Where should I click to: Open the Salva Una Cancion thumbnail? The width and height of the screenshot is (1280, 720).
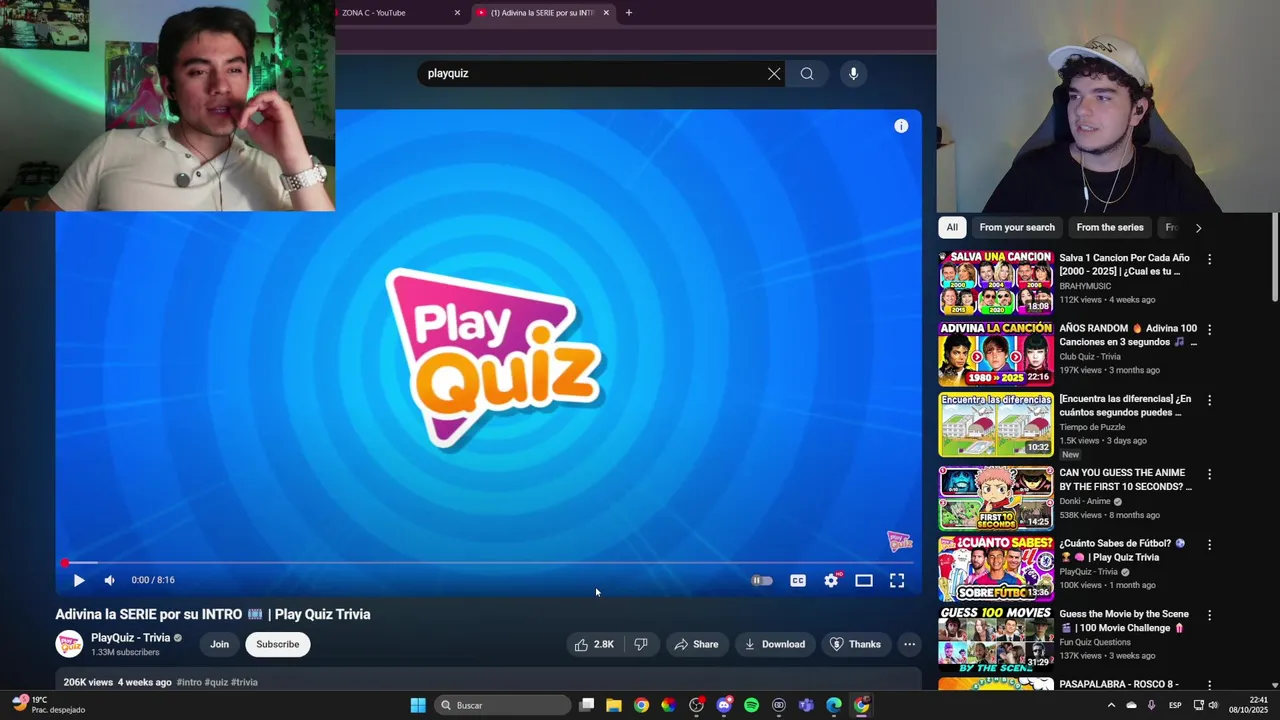pos(996,283)
